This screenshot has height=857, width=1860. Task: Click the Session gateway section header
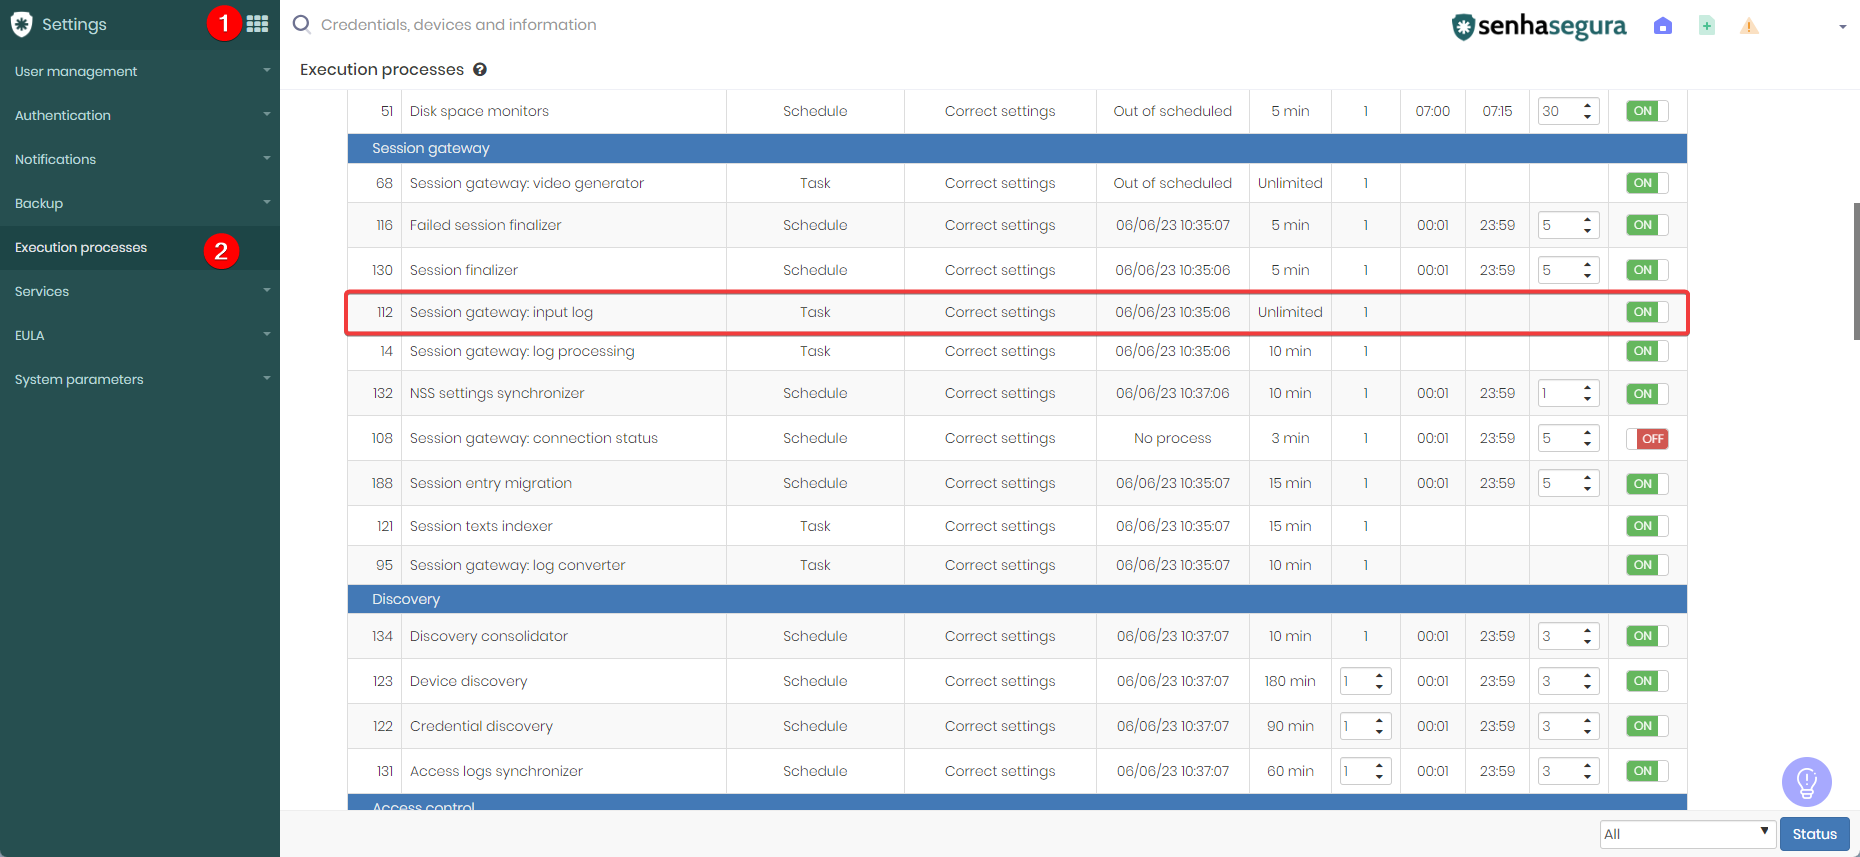[x=1017, y=148]
